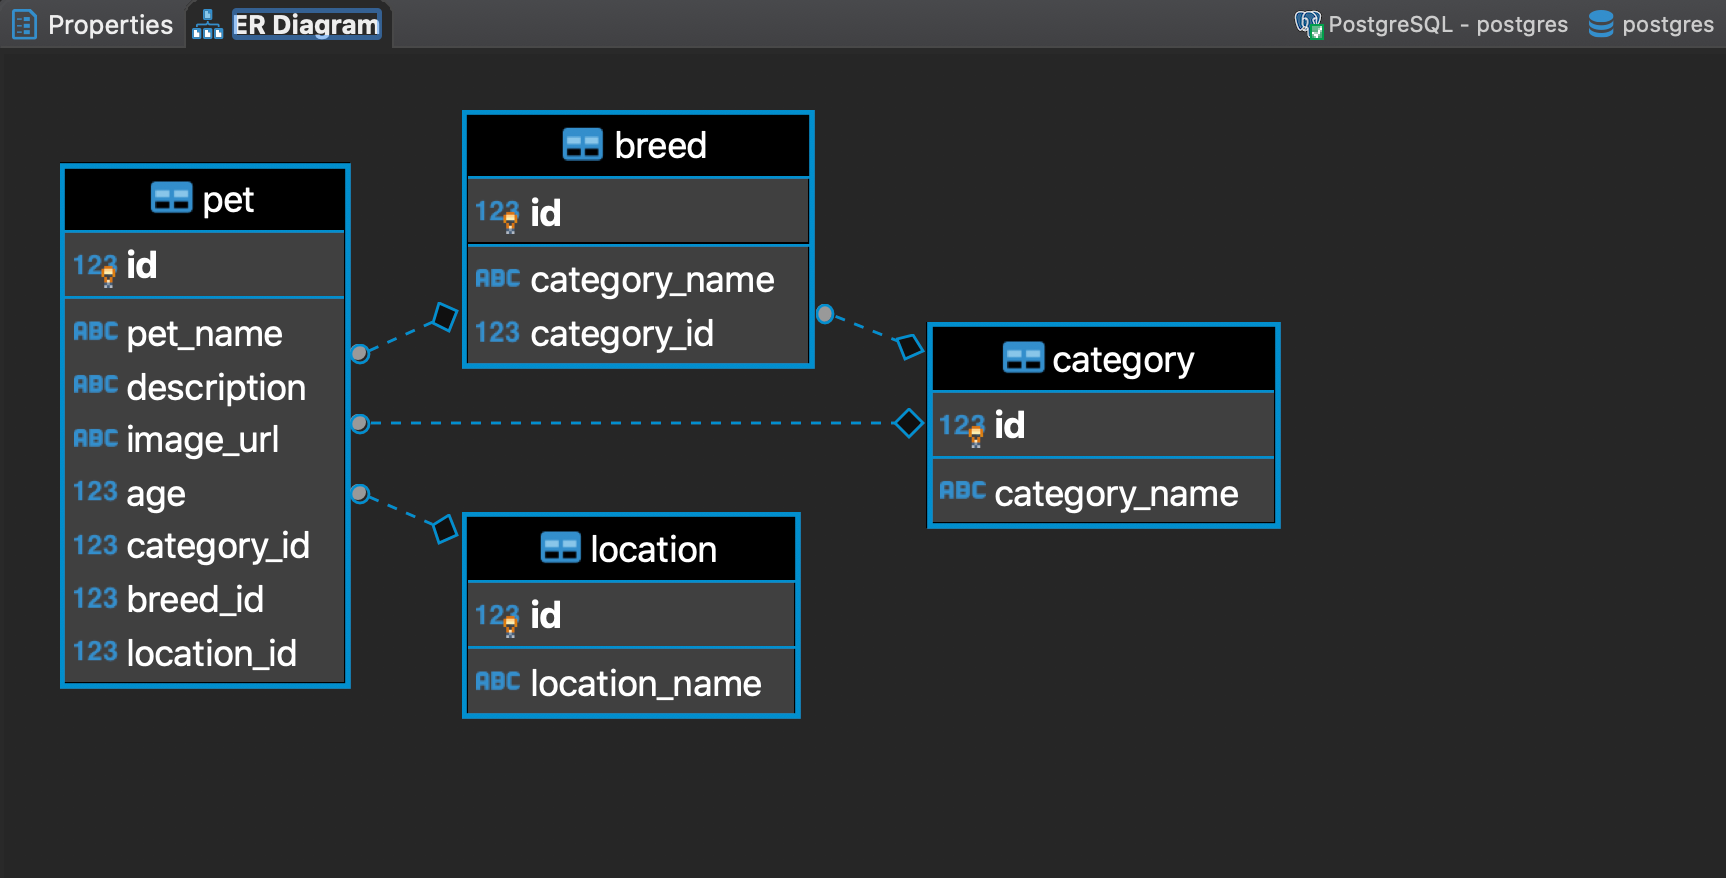Select breed_id column in pet table
Image resolution: width=1726 pixels, height=878 pixels.
(x=195, y=600)
